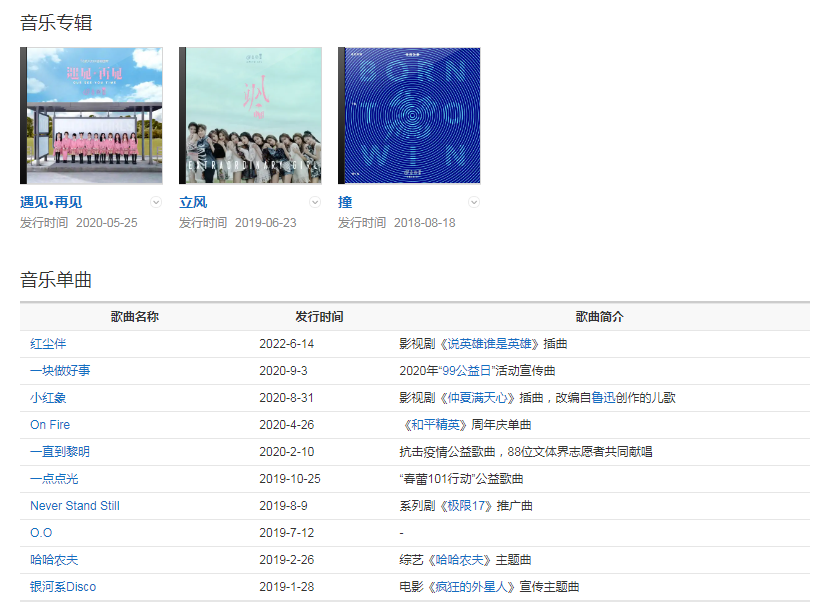Open the song 红尘伴
This screenshot has width=813, height=602.
[x=48, y=344]
